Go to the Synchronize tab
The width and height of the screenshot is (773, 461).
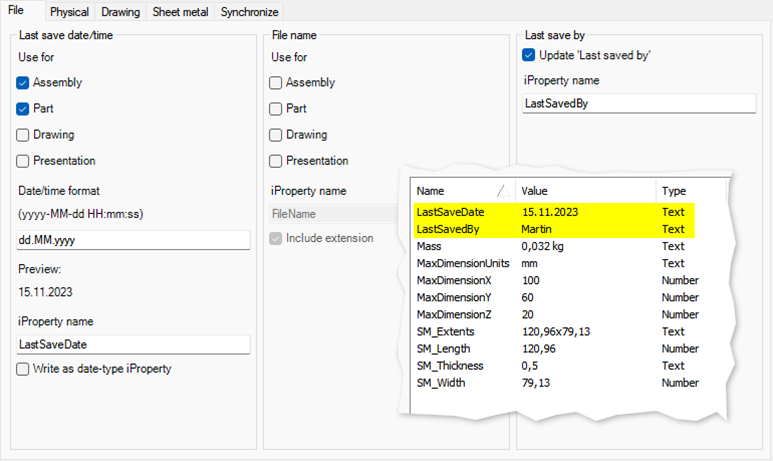pos(249,12)
